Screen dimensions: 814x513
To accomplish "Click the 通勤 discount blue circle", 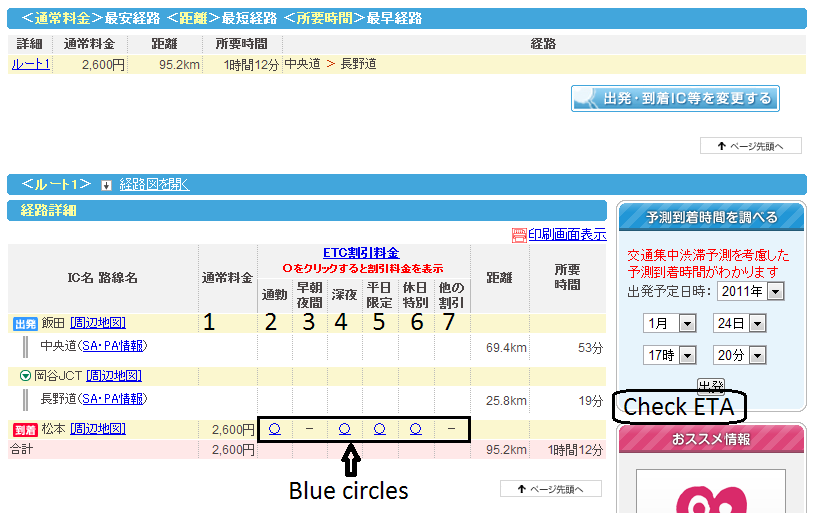I will coord(275,429).
